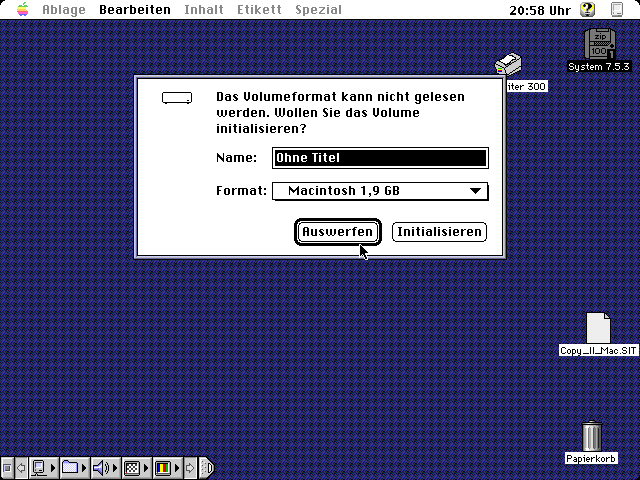640x480 pixels.
Task: Collapse the control strip using end tab
Action: 207,467
